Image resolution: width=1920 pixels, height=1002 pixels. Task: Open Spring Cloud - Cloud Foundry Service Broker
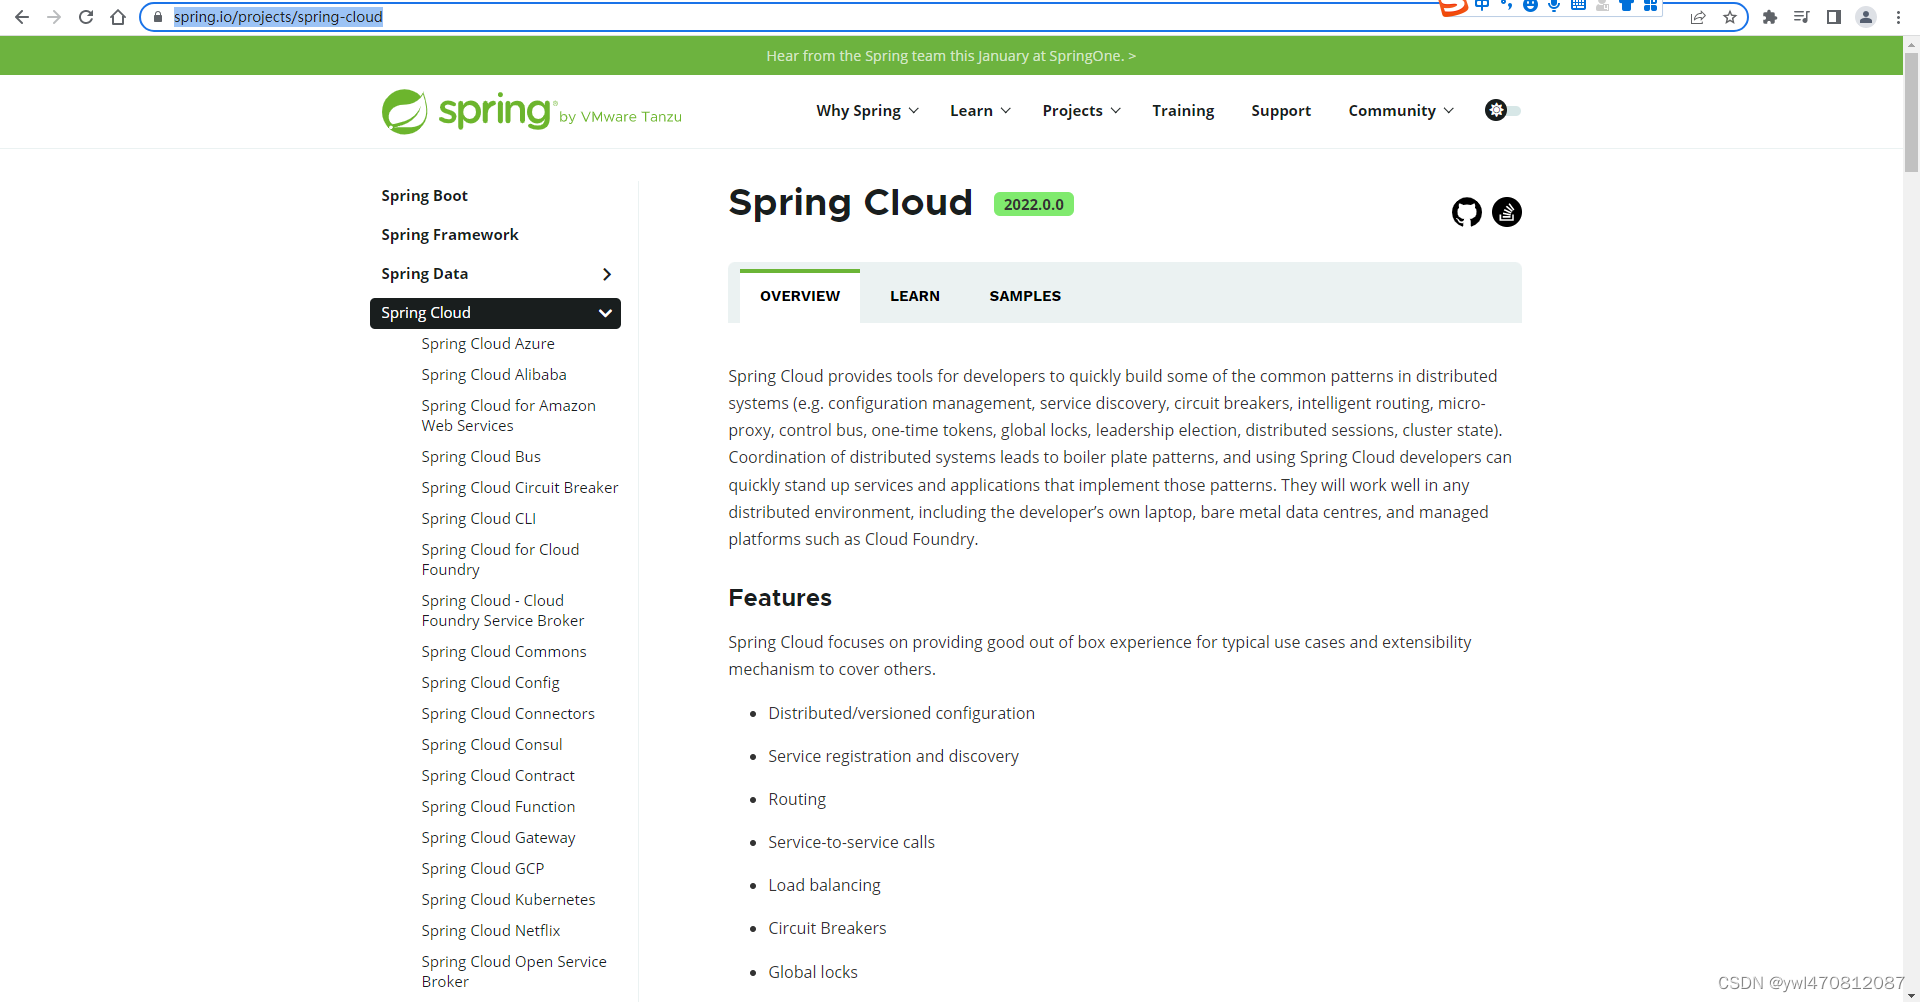[x=503, y=611]
